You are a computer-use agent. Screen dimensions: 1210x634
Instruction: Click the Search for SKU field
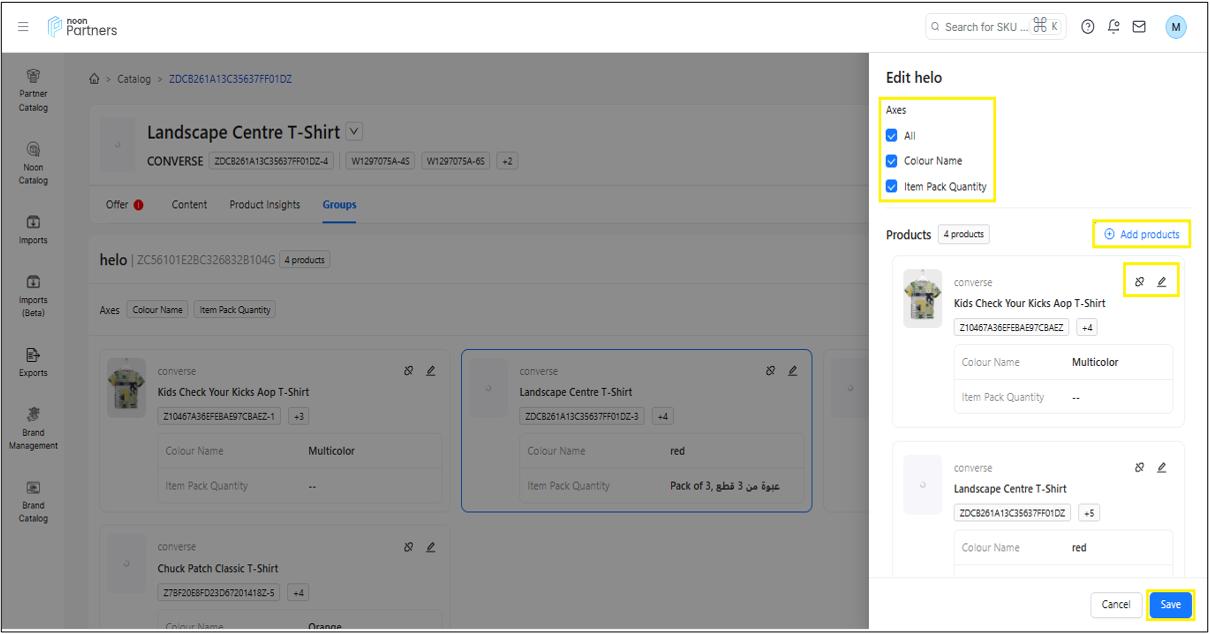click(x=985, y=27)
